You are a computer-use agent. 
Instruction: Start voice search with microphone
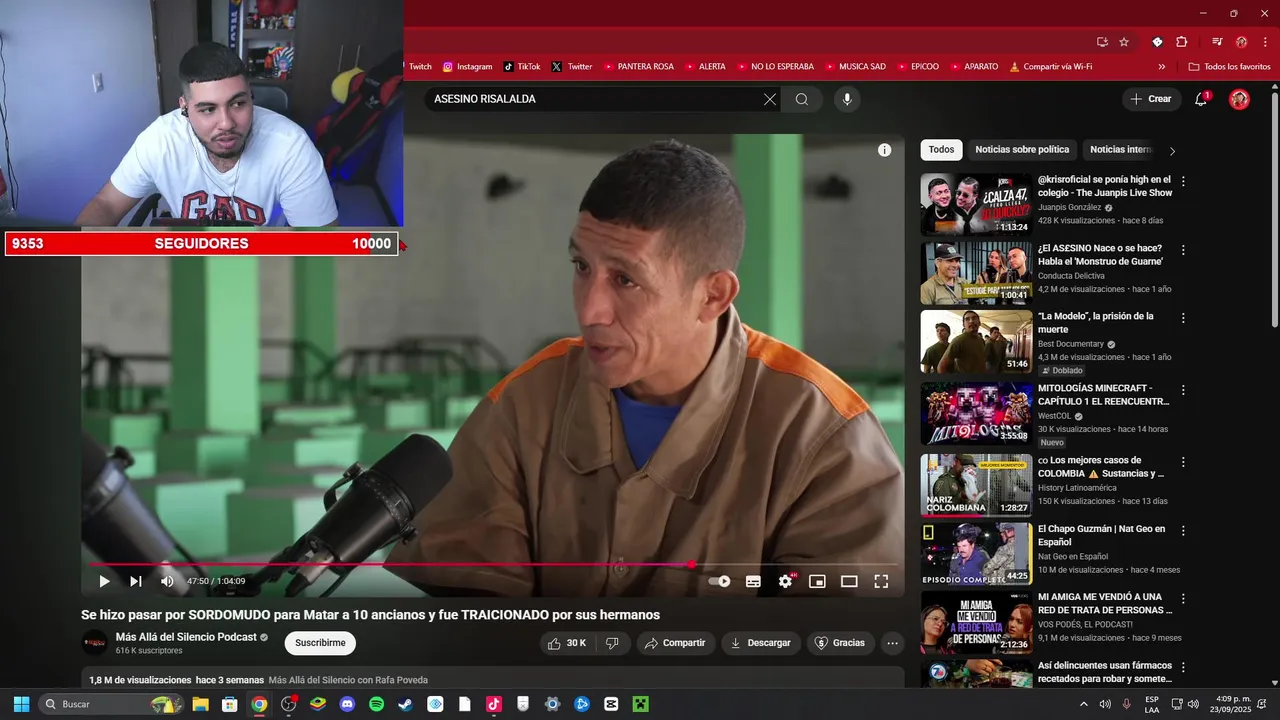click(847, 99)
